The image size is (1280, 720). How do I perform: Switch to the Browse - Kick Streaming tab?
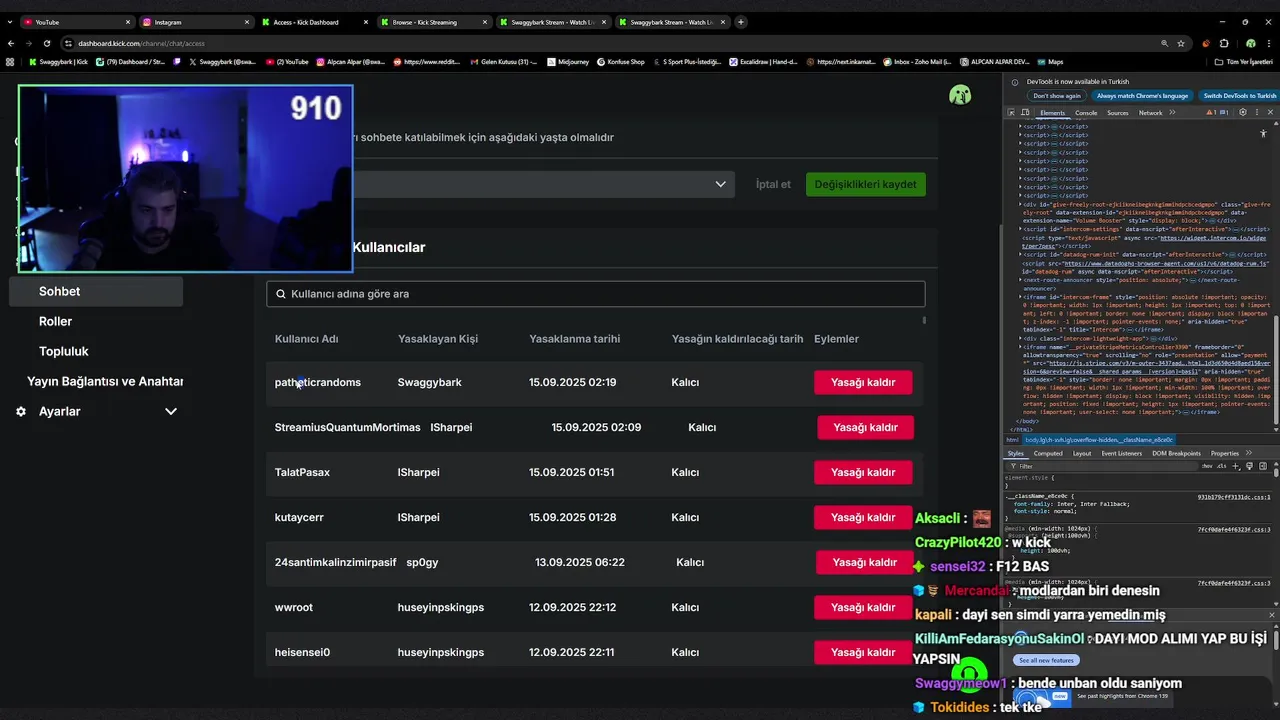(434, 21)
